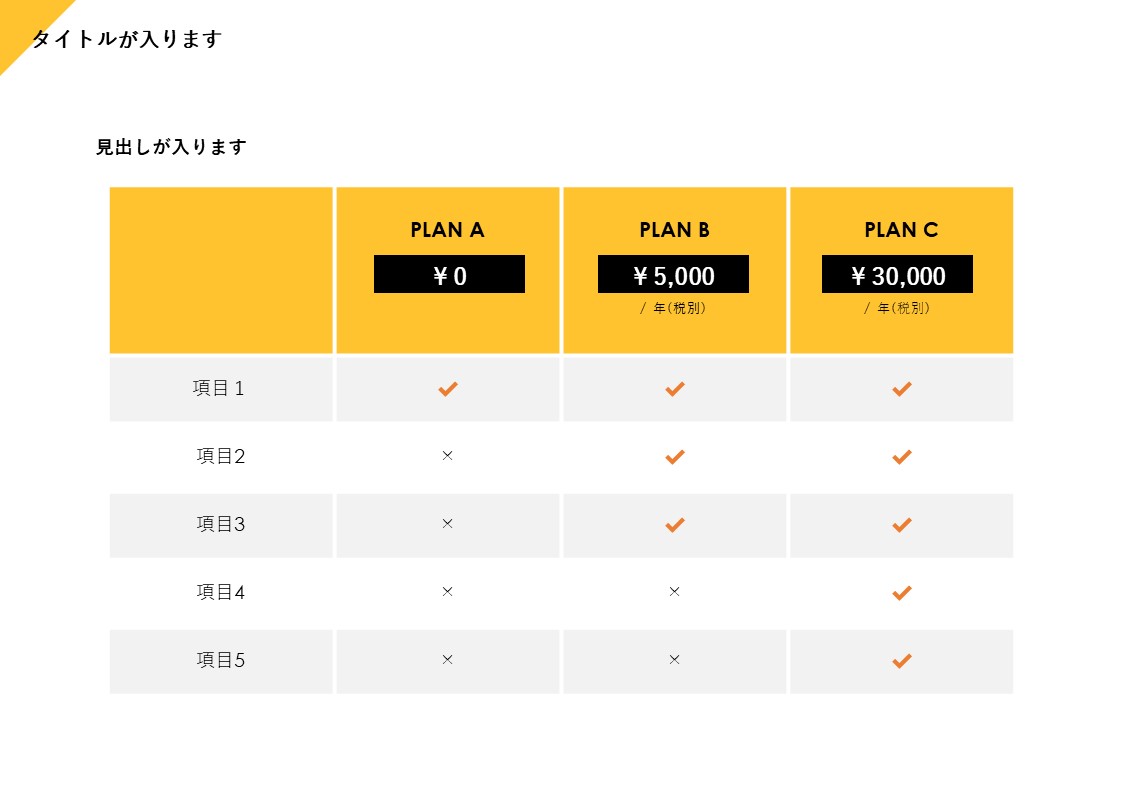Click the 見出しが入ります heading

[171, 147]
